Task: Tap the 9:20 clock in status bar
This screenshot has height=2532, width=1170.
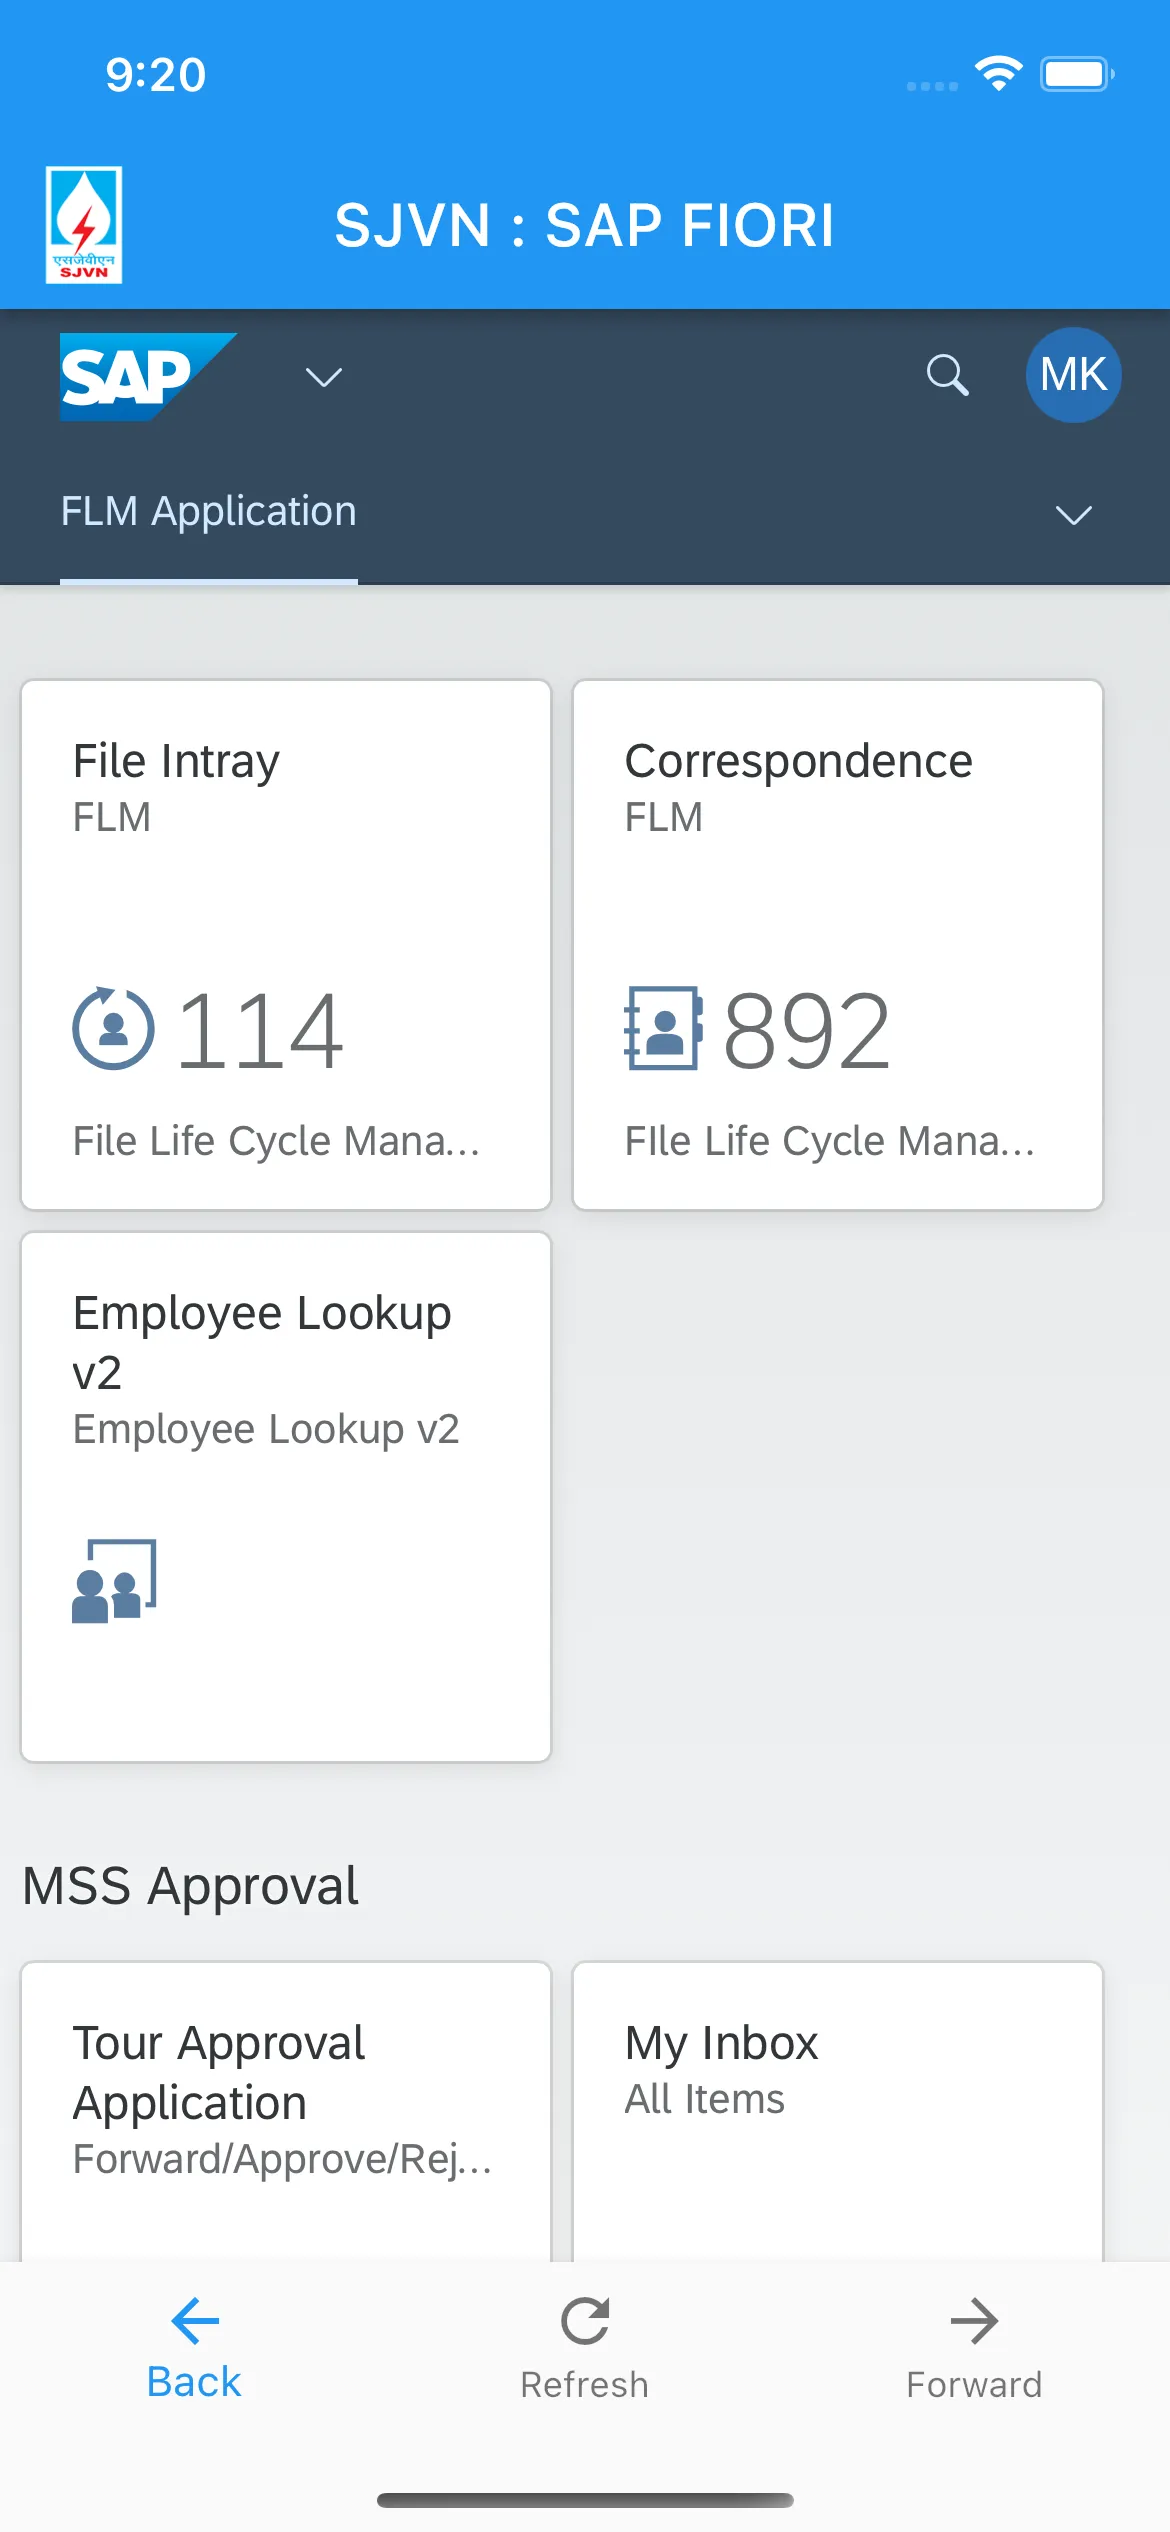Action: 156,75
